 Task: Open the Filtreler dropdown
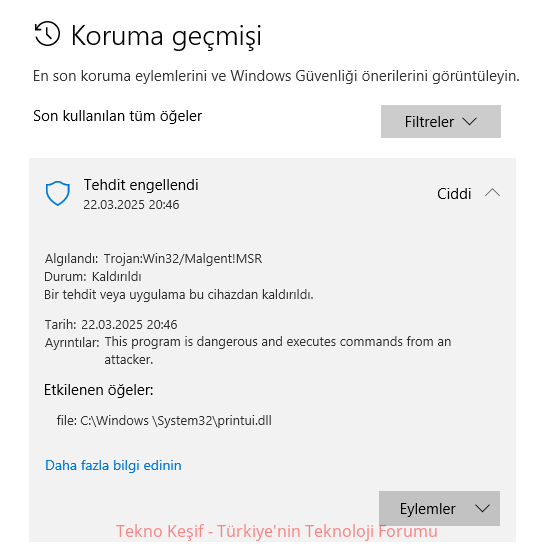tap(440, 121)
